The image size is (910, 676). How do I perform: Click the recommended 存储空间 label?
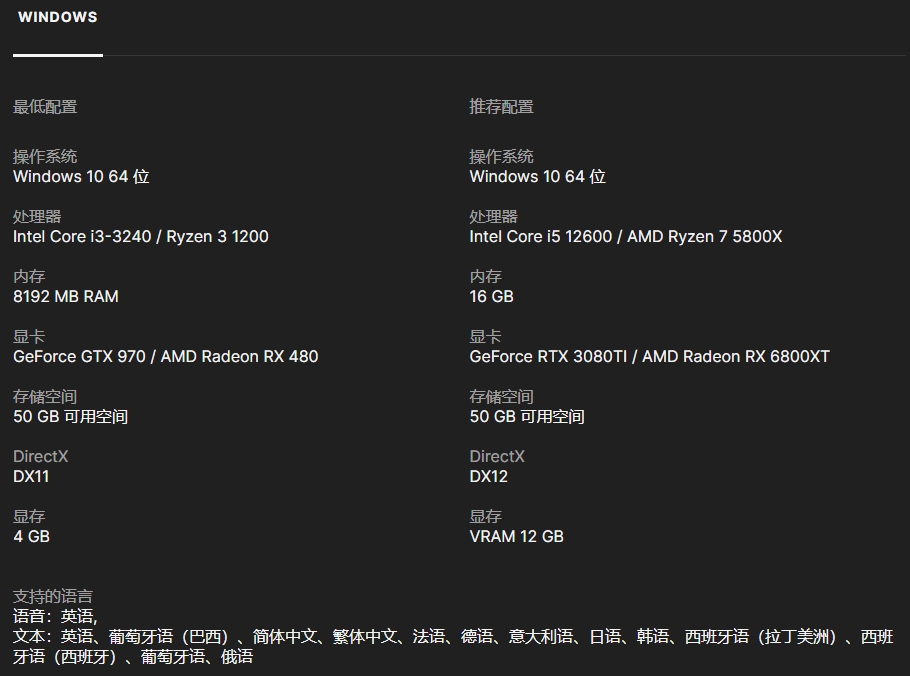point(501,396)
